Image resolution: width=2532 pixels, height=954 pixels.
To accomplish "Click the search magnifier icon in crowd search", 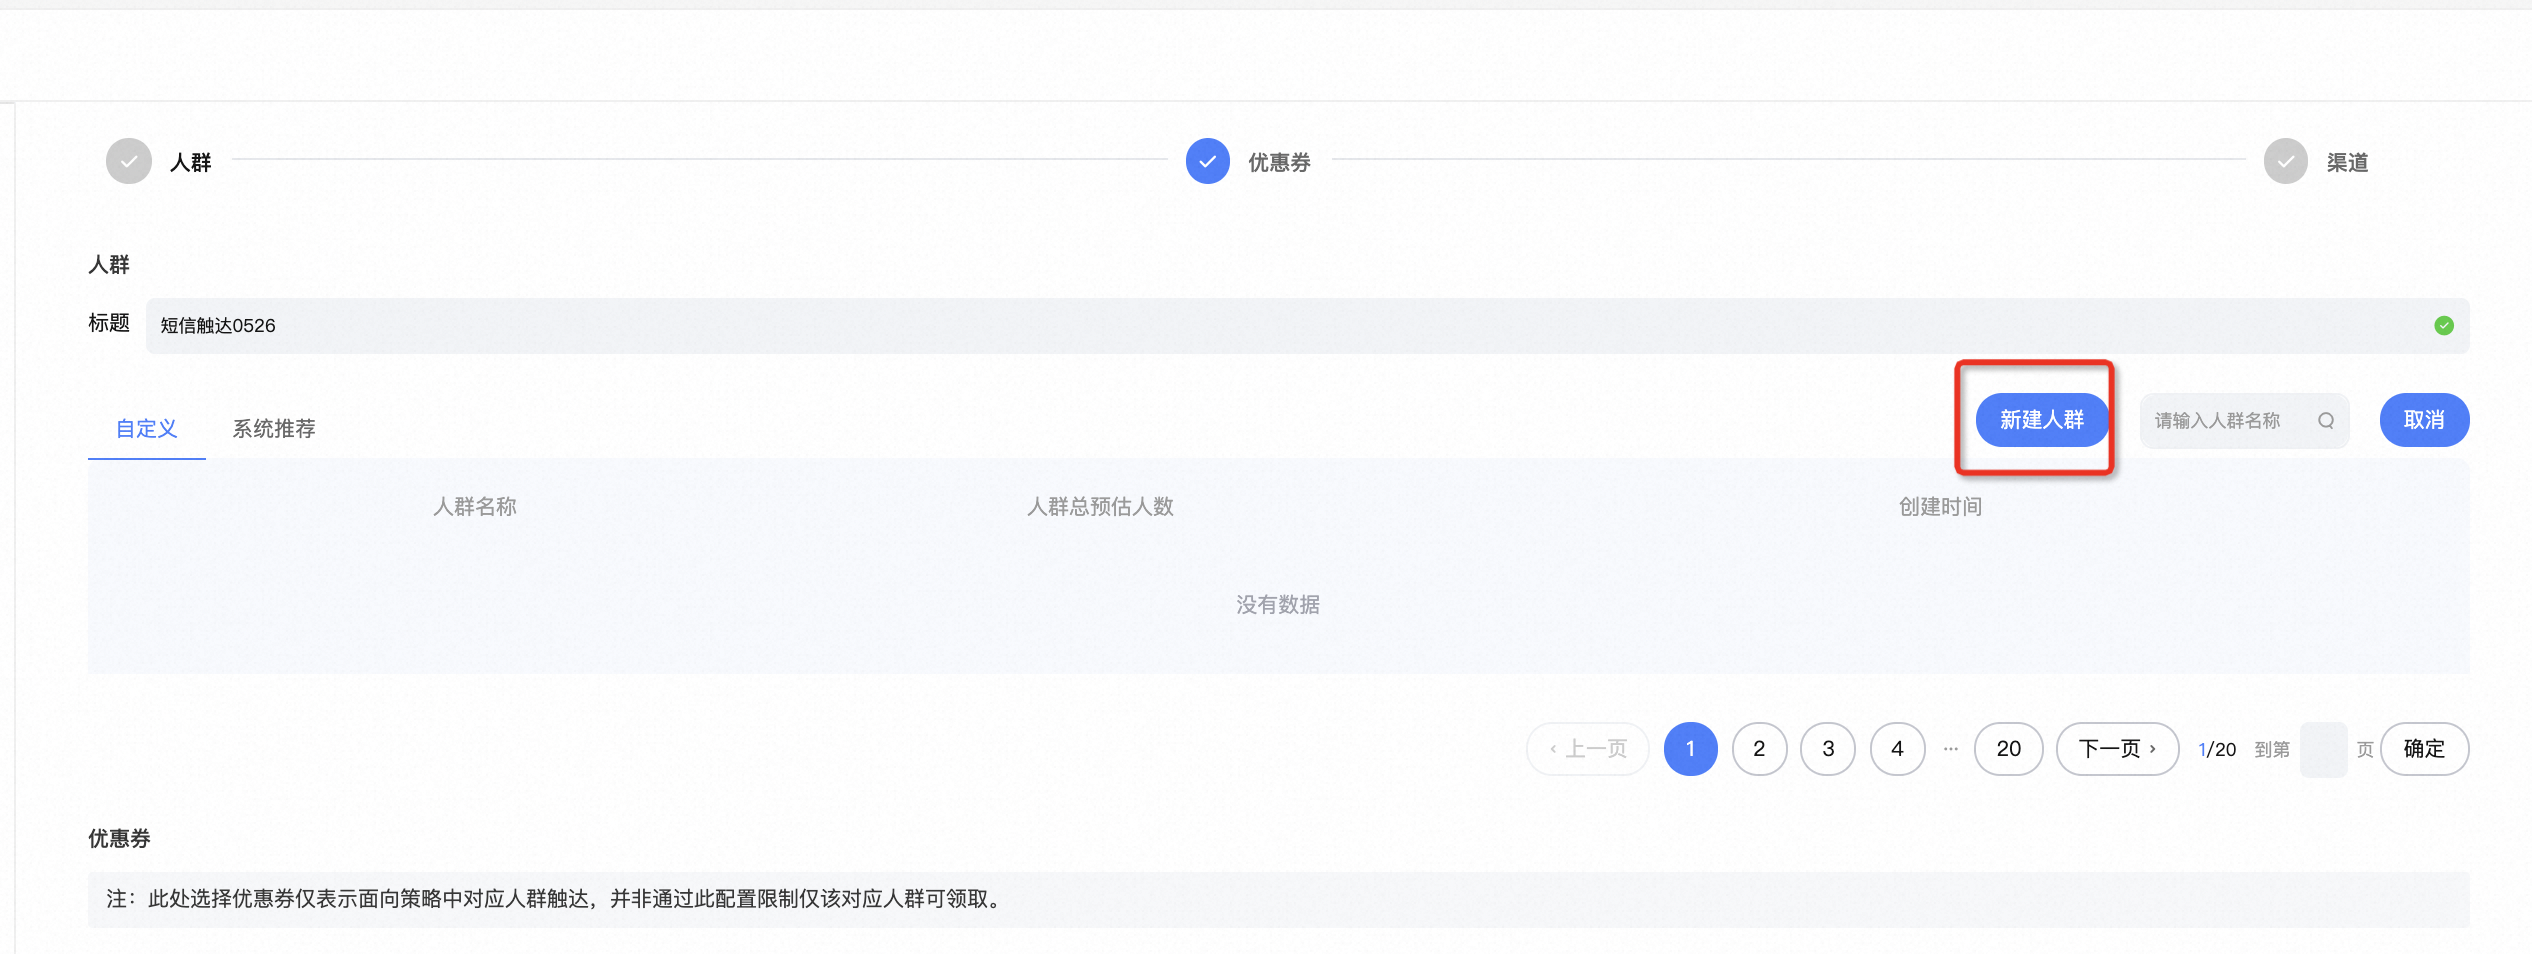I will tap(2326, 421).
